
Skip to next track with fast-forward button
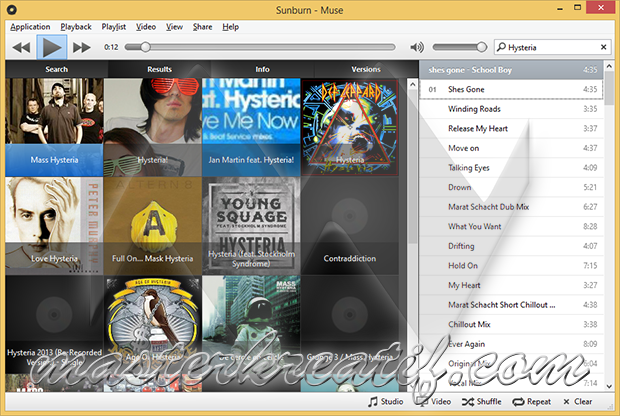coord(82,47)
